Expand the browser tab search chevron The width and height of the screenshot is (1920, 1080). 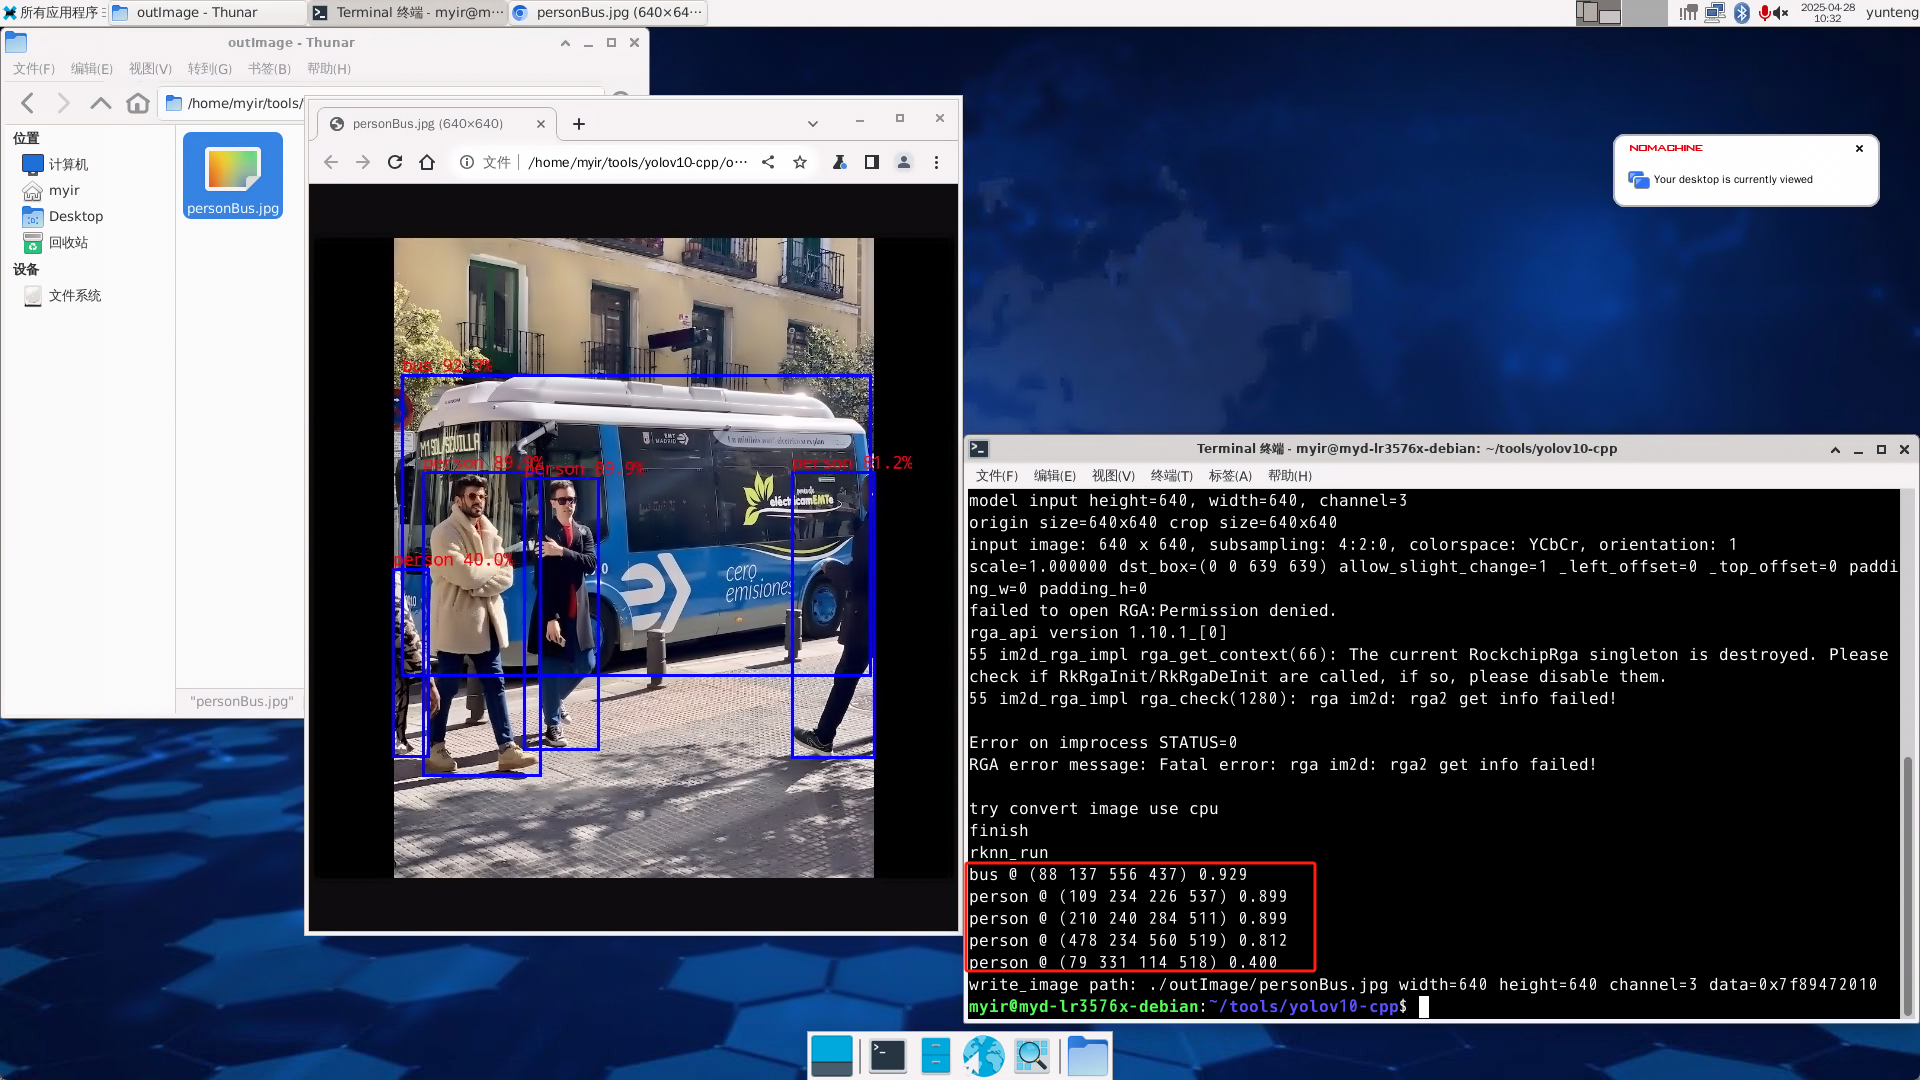[813, 124]
